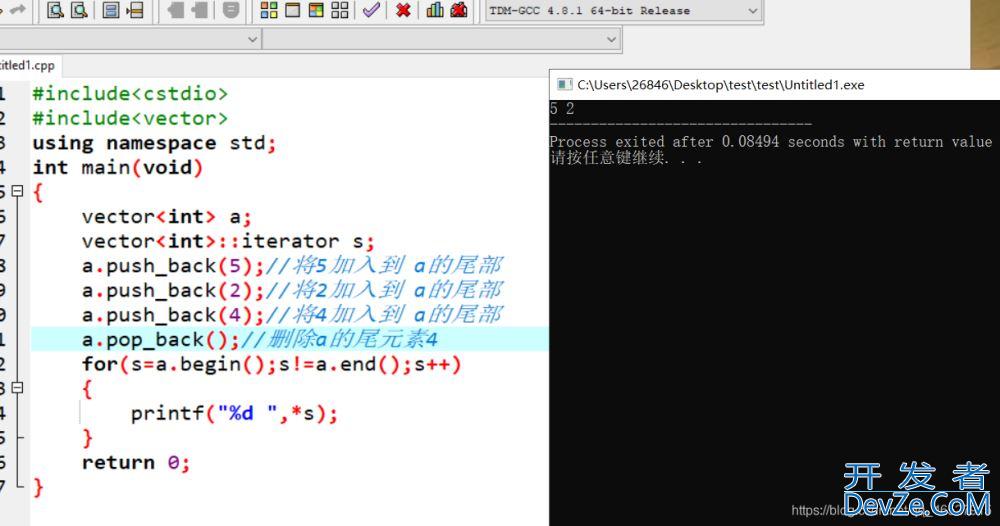
Task: Click the Go to line icon
Action: pyautogui.click(x=135, y=10)
